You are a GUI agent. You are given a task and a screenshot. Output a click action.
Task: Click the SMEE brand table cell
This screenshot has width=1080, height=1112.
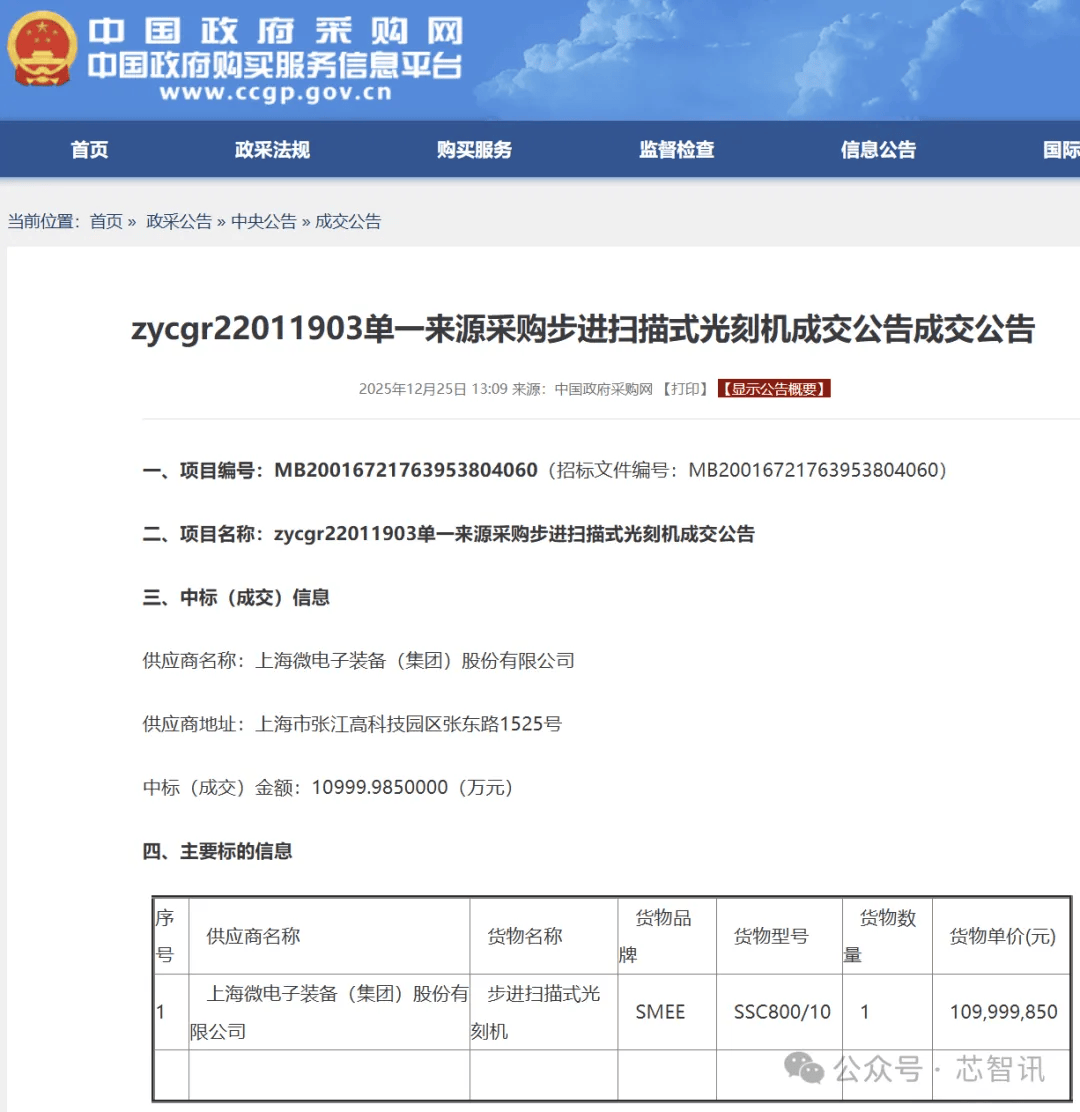660,1012
